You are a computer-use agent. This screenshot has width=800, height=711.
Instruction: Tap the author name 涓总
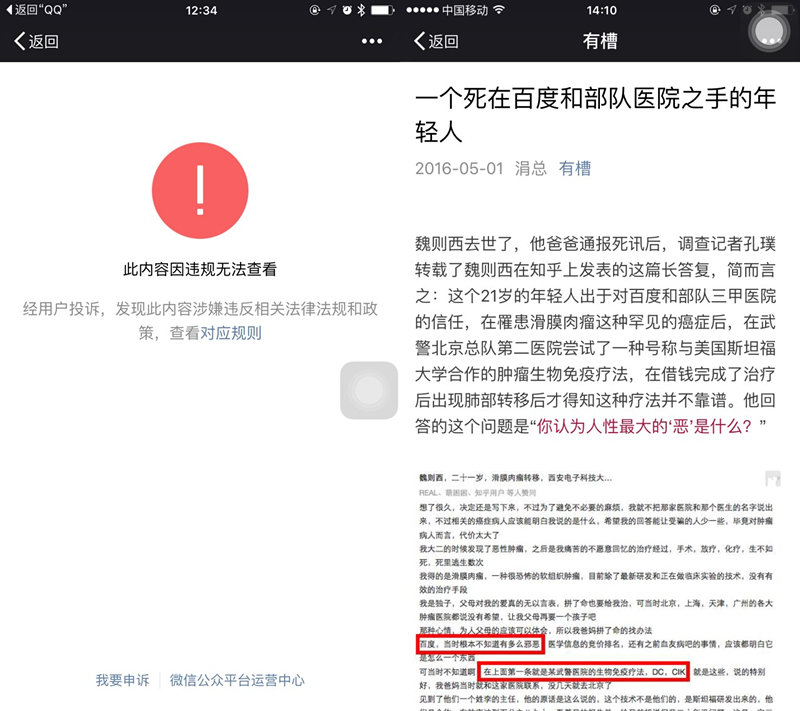click(x=531, y=169)
